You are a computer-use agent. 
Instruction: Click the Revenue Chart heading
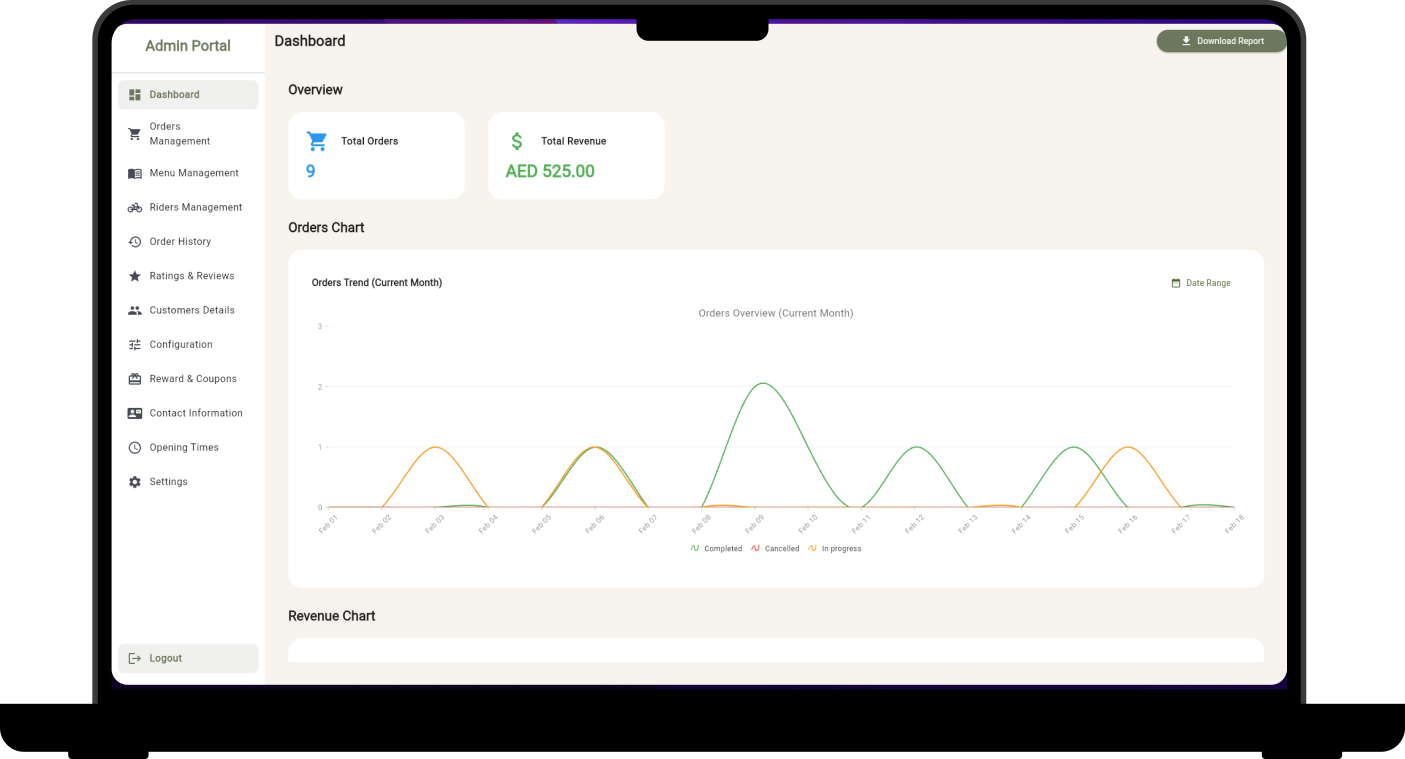(332, 616)
